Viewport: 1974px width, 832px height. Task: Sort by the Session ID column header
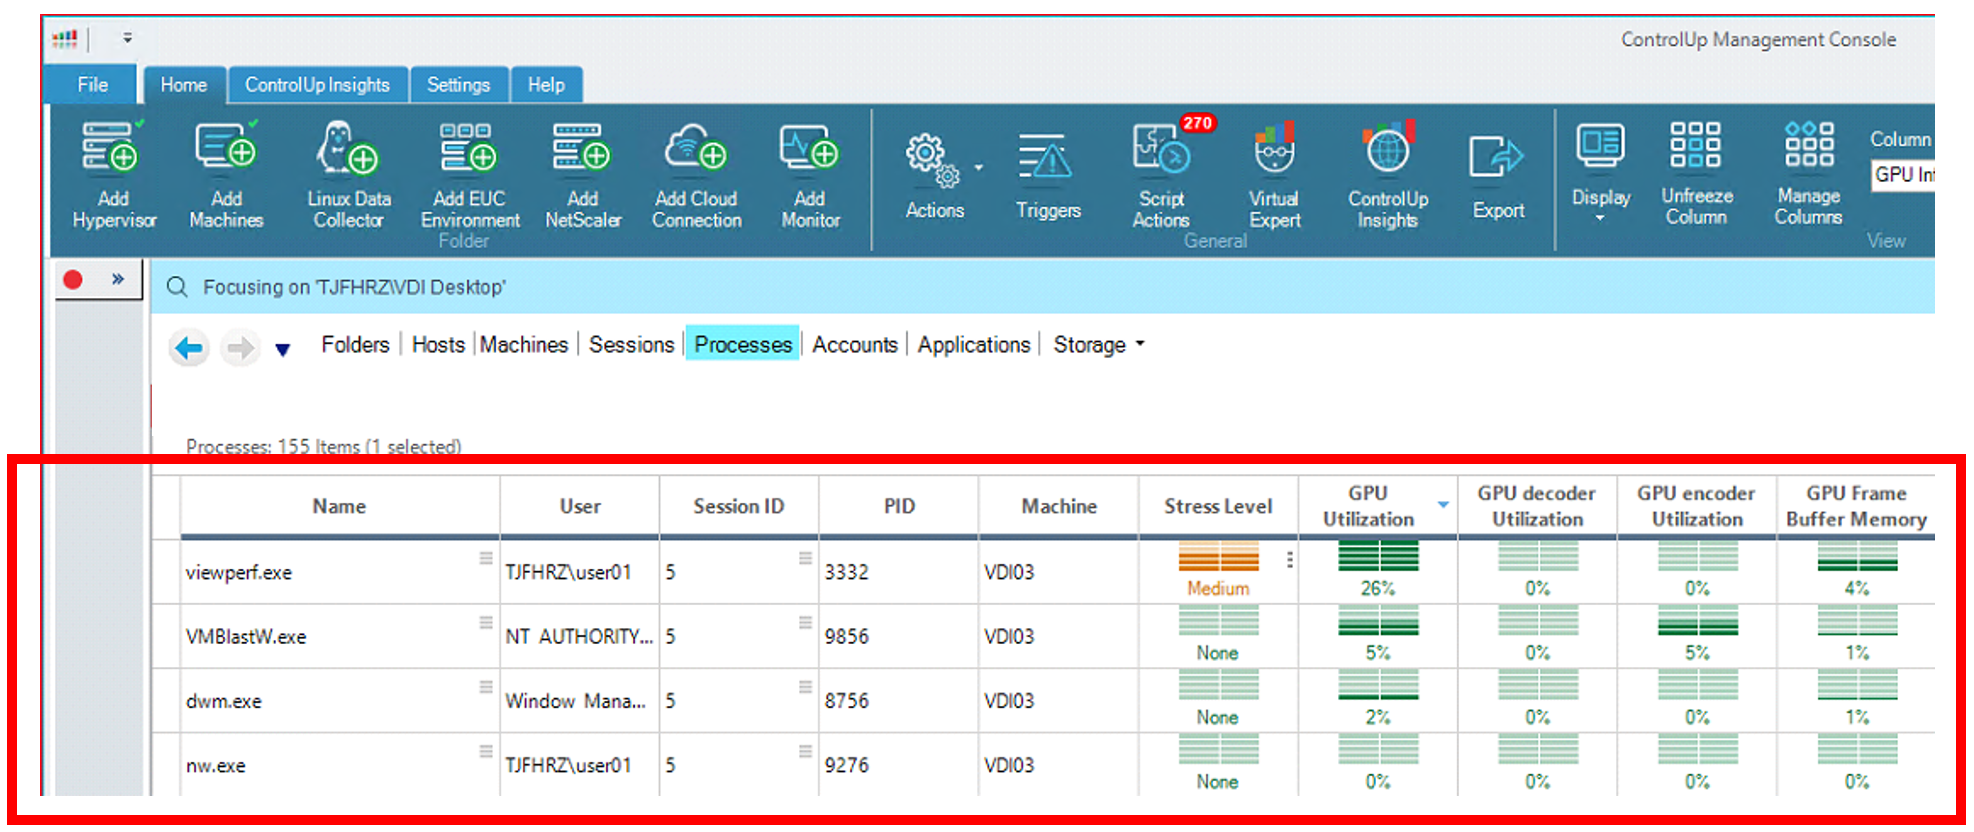click(739, 506)
